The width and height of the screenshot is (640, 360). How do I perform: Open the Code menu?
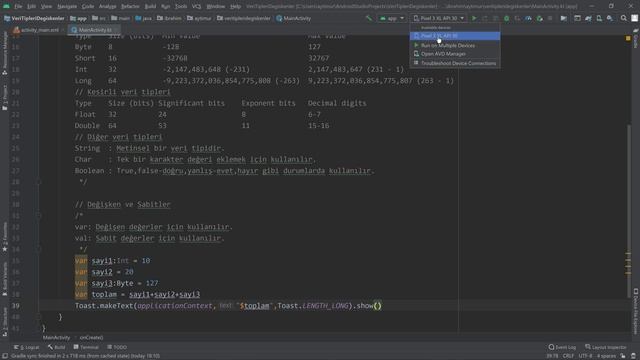pos(88,6)
